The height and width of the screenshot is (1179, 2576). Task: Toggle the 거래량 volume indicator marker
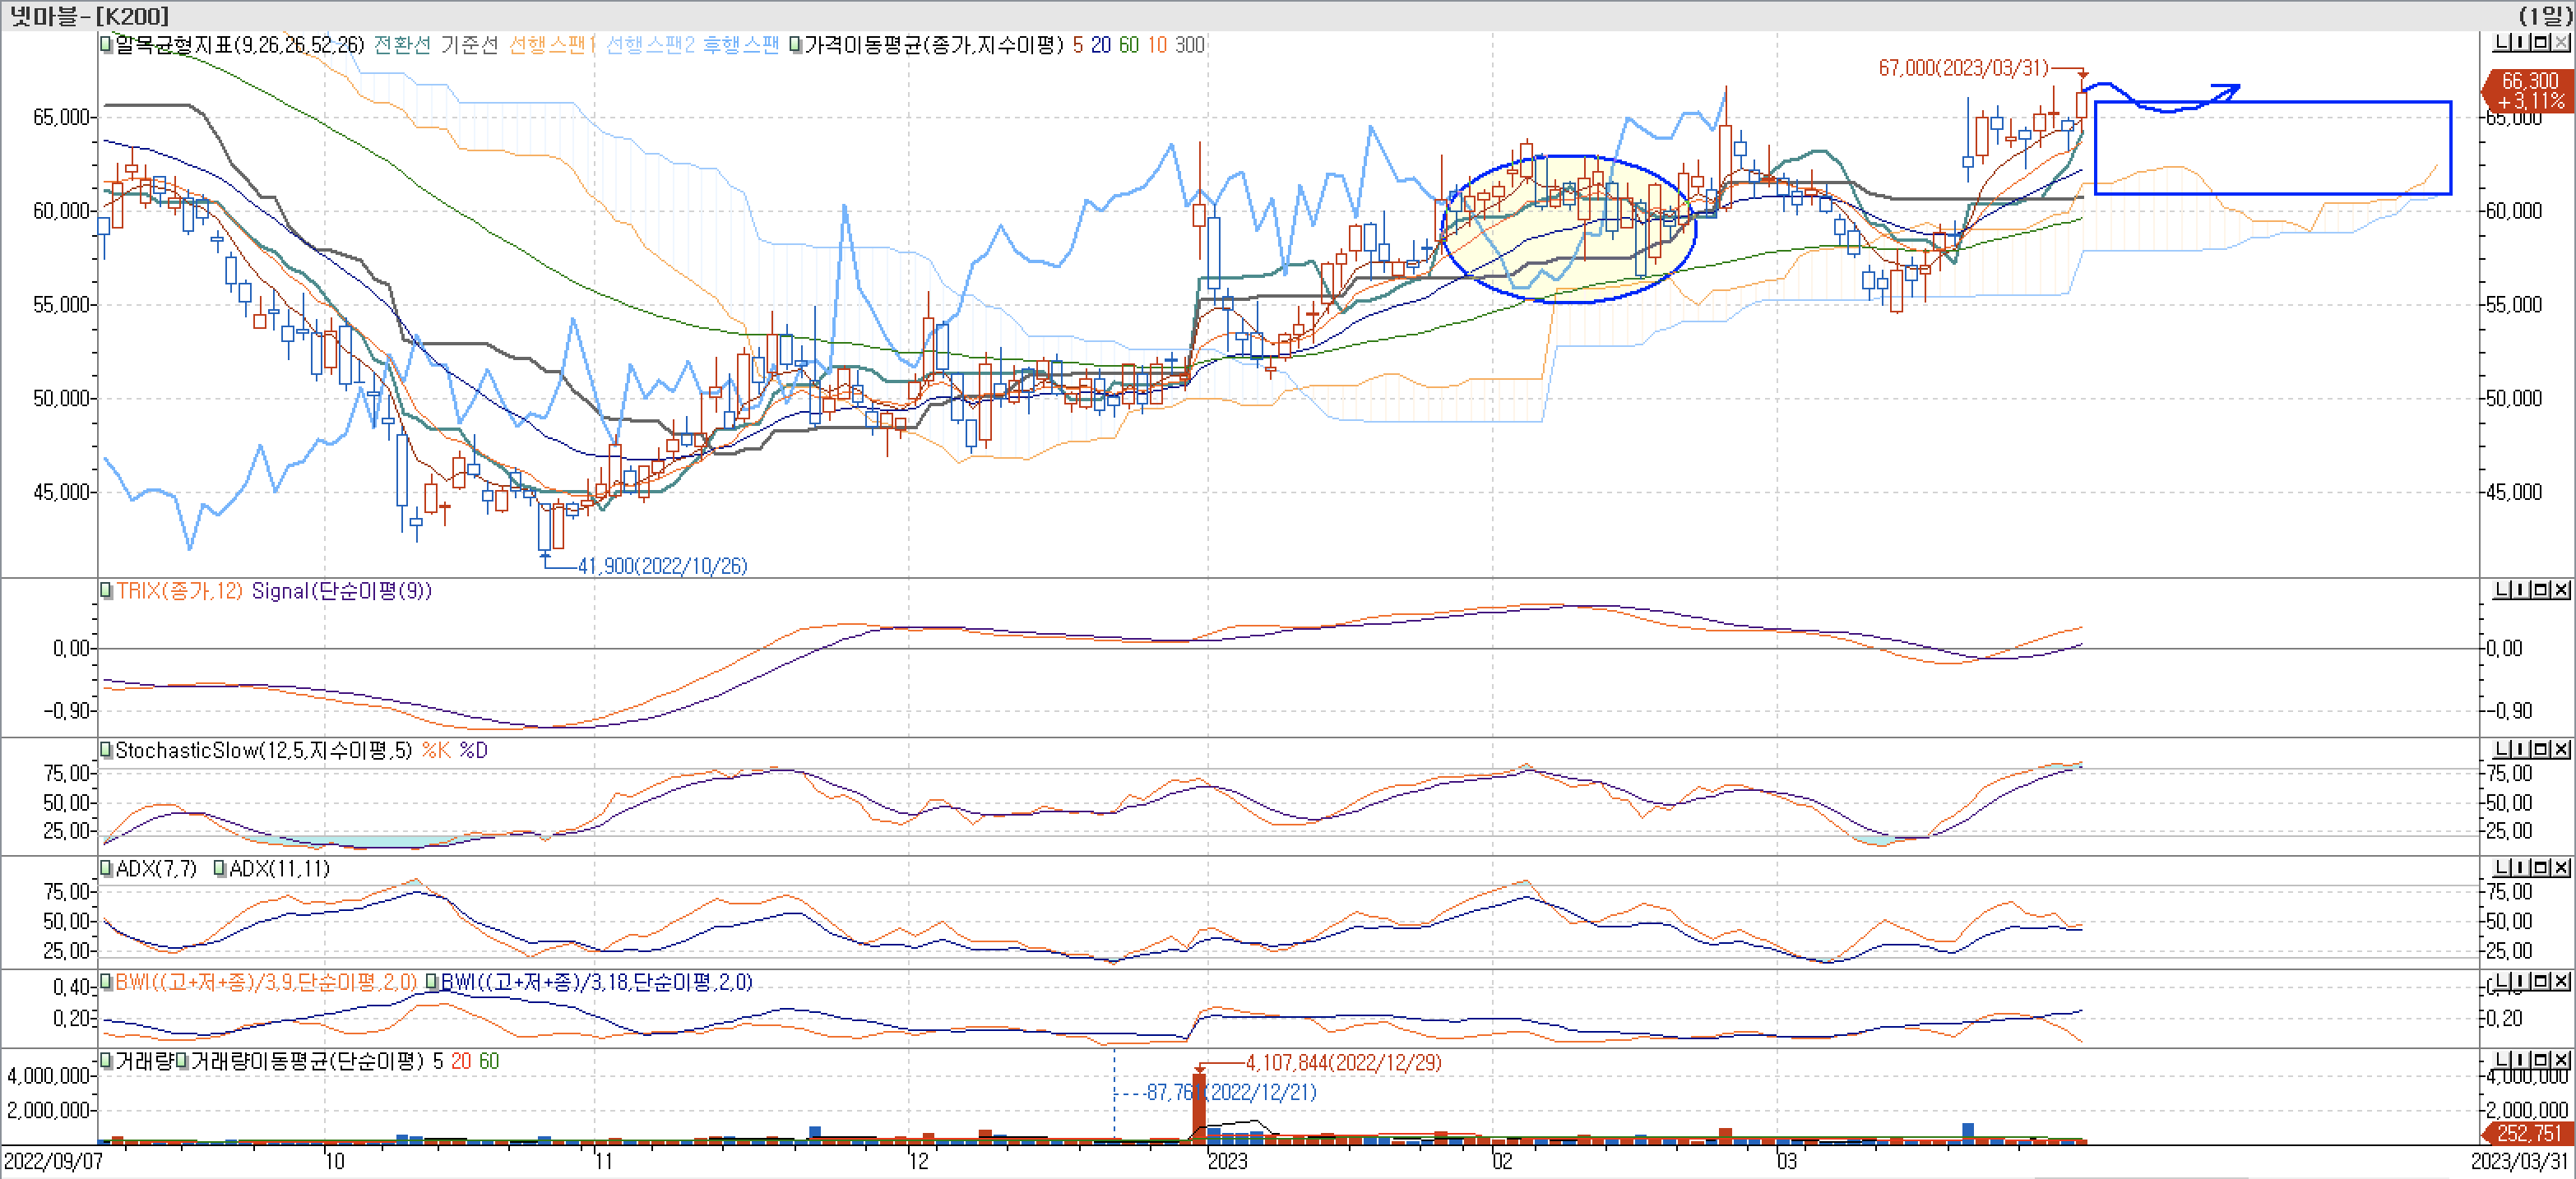point(106,1061)
